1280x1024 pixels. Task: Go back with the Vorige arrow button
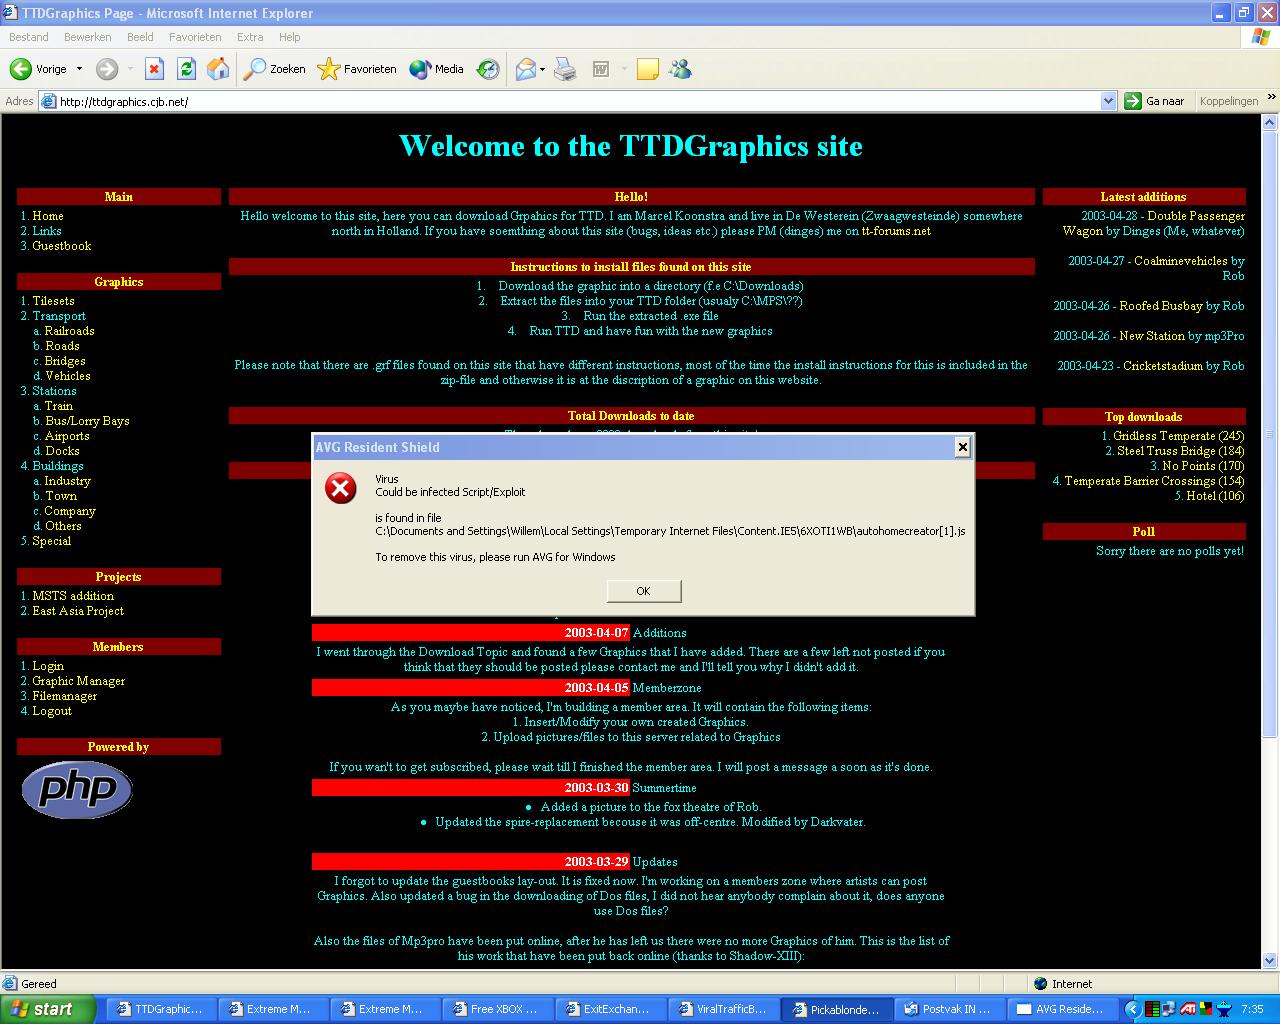[38, 69]
